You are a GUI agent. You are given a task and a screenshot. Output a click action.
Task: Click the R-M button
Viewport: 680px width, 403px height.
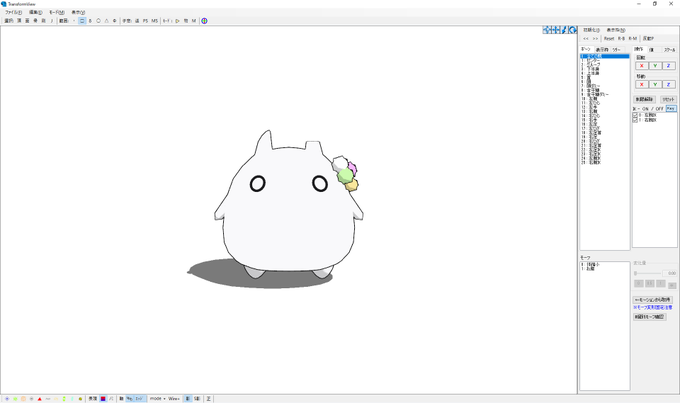pos(633,39)
